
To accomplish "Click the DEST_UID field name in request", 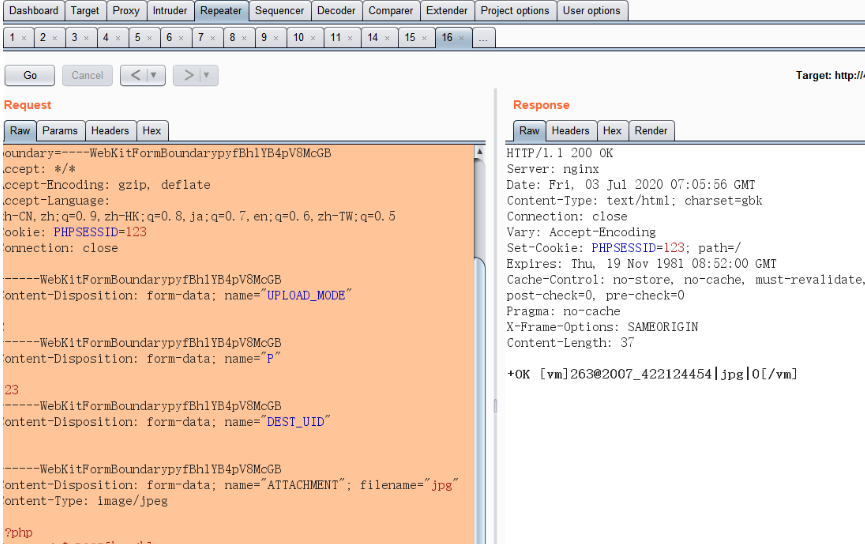I will 296,422.
